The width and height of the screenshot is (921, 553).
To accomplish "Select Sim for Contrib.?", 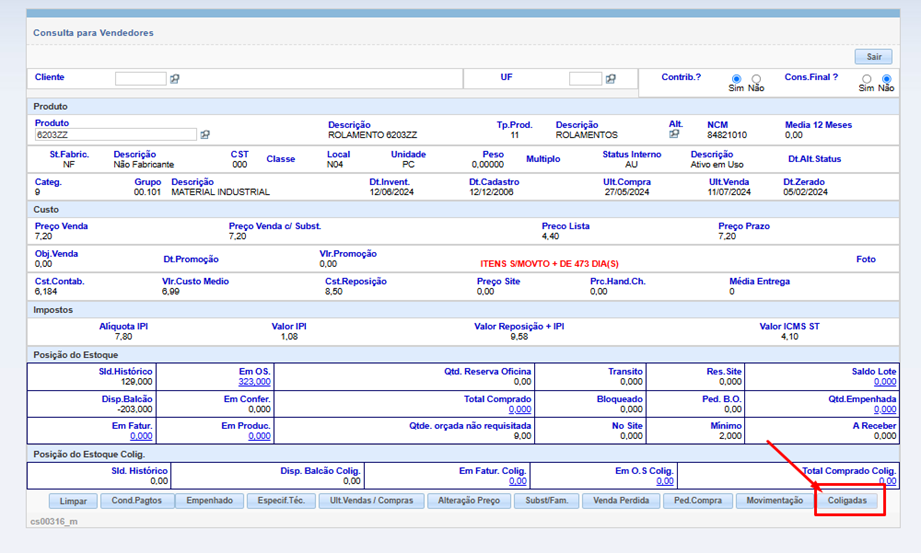I will (x=736, y=79).
